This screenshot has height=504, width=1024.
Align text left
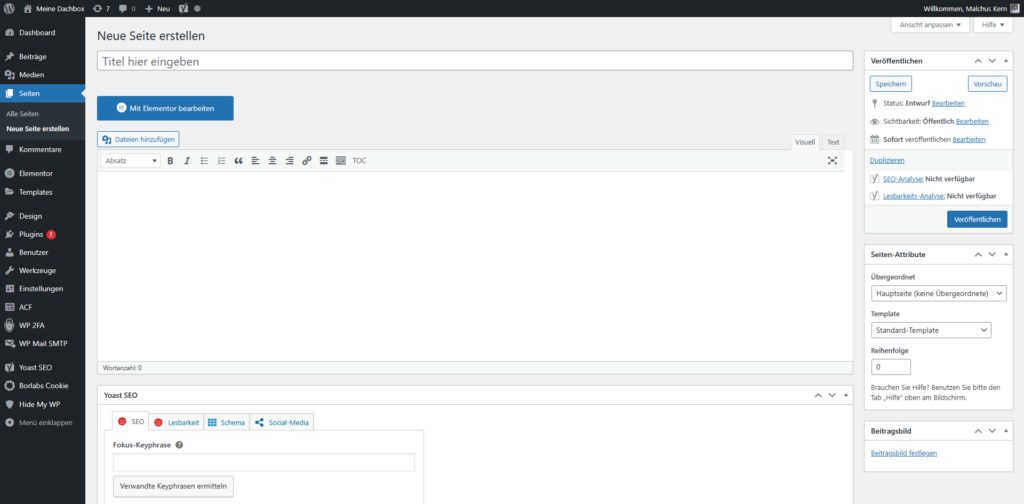255,161
